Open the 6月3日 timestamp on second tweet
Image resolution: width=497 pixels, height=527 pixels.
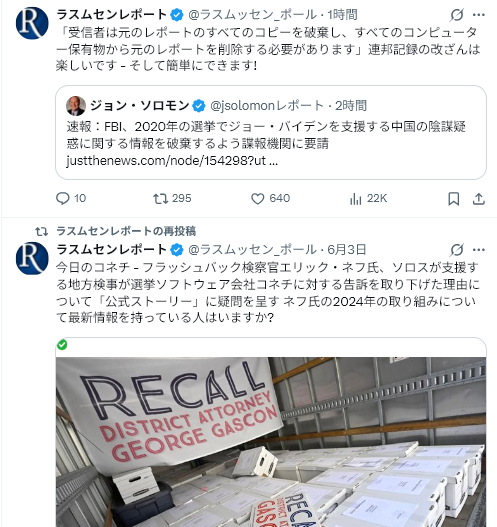pos(346,250)
